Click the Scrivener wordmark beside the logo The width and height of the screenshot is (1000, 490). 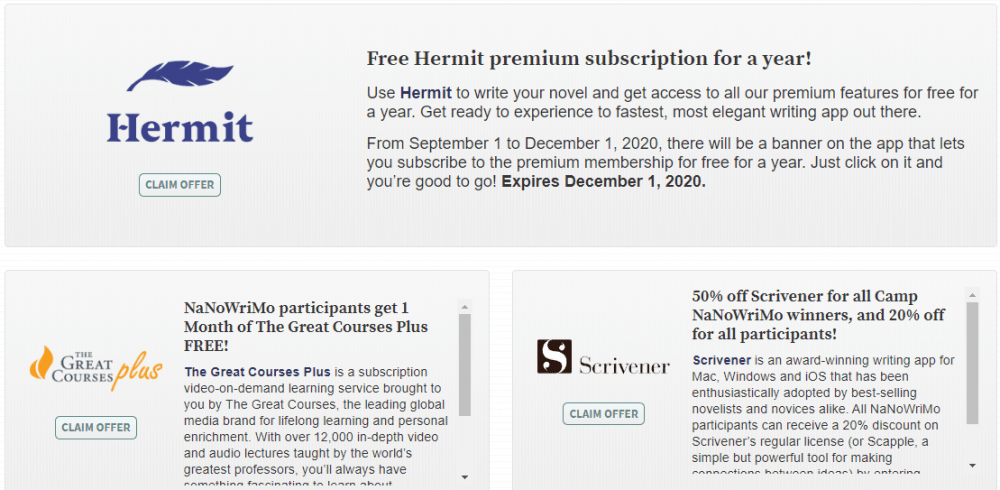[x=624, y=364]
